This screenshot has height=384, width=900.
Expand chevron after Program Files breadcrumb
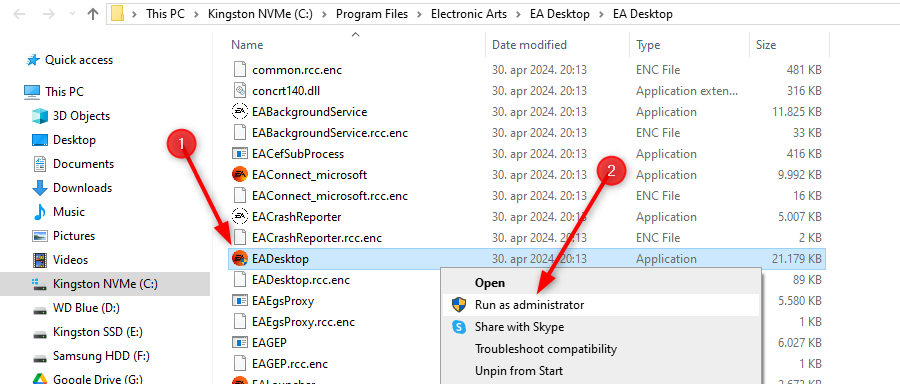pos(420,14)
